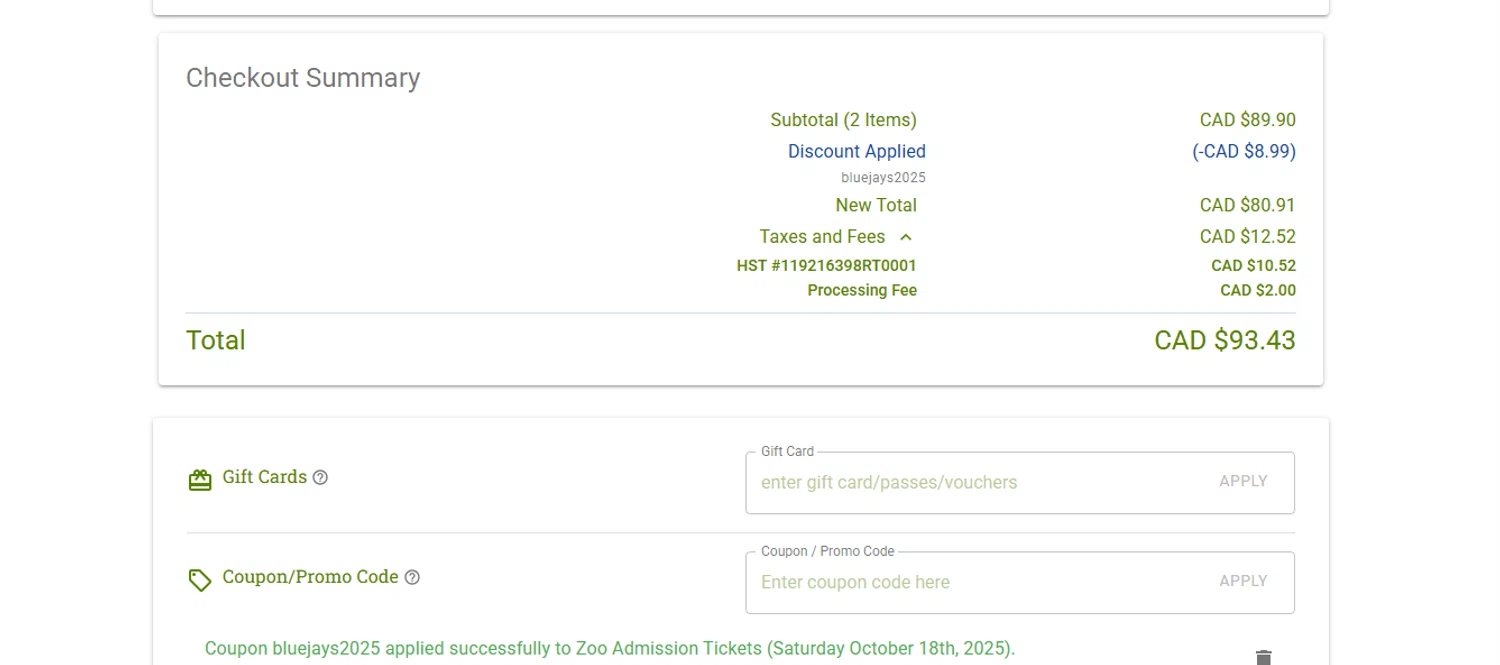The height and width of the screenshot is (665, 1500).
Task: Click the Checkout Summary heading
Action: point(303,78)
